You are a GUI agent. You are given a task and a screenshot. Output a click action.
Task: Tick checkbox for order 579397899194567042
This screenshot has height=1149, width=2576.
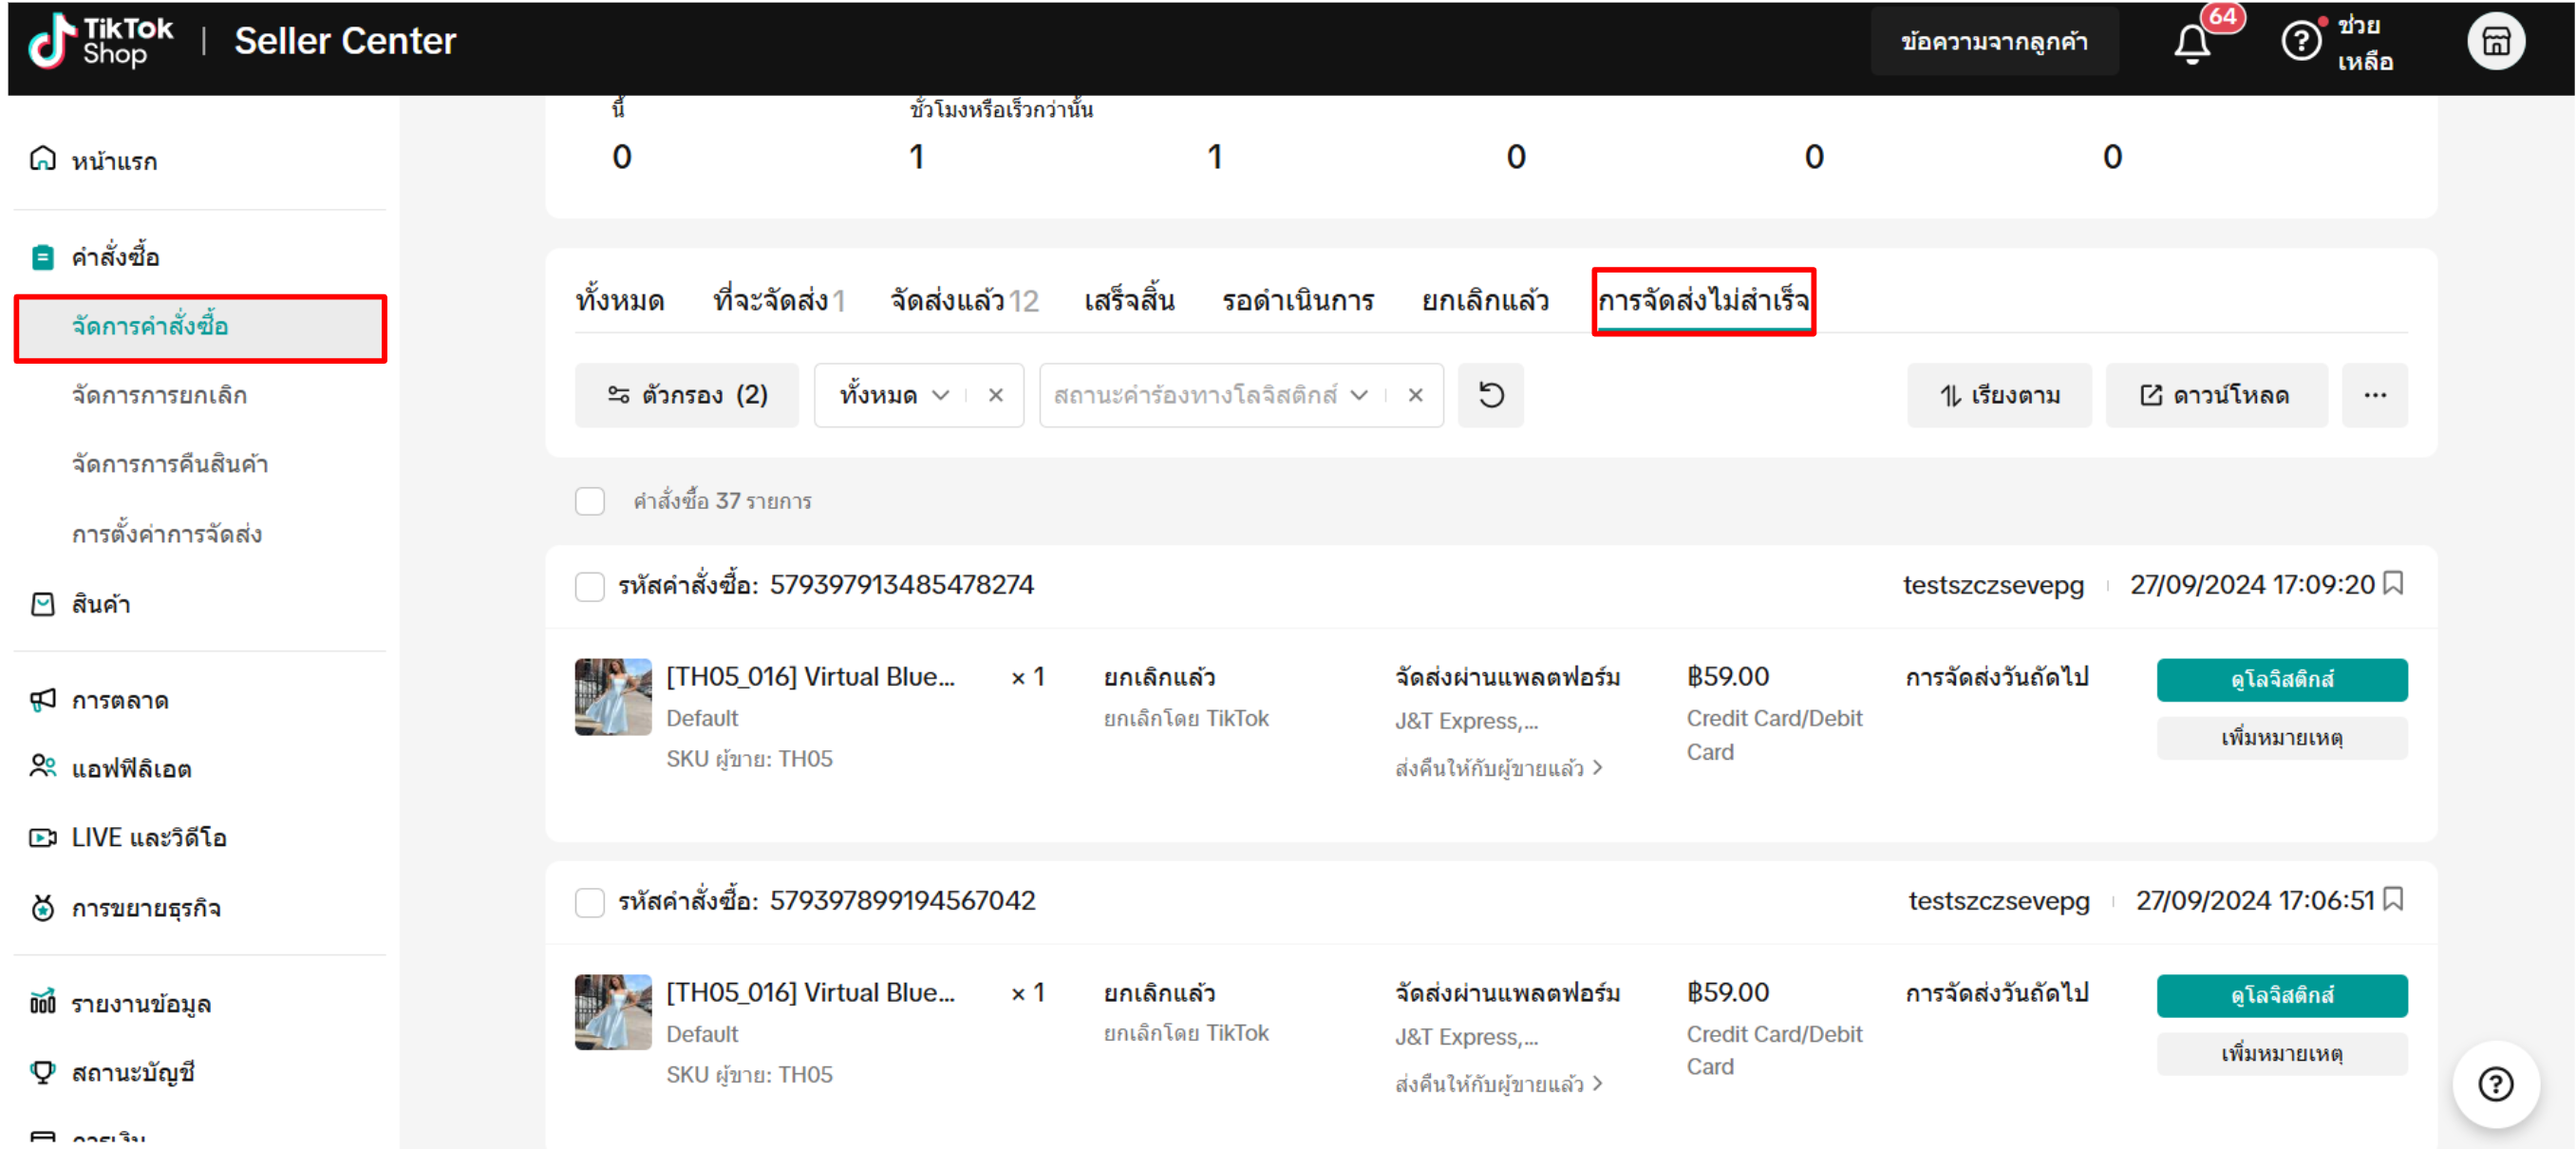(x=590, y=900)
